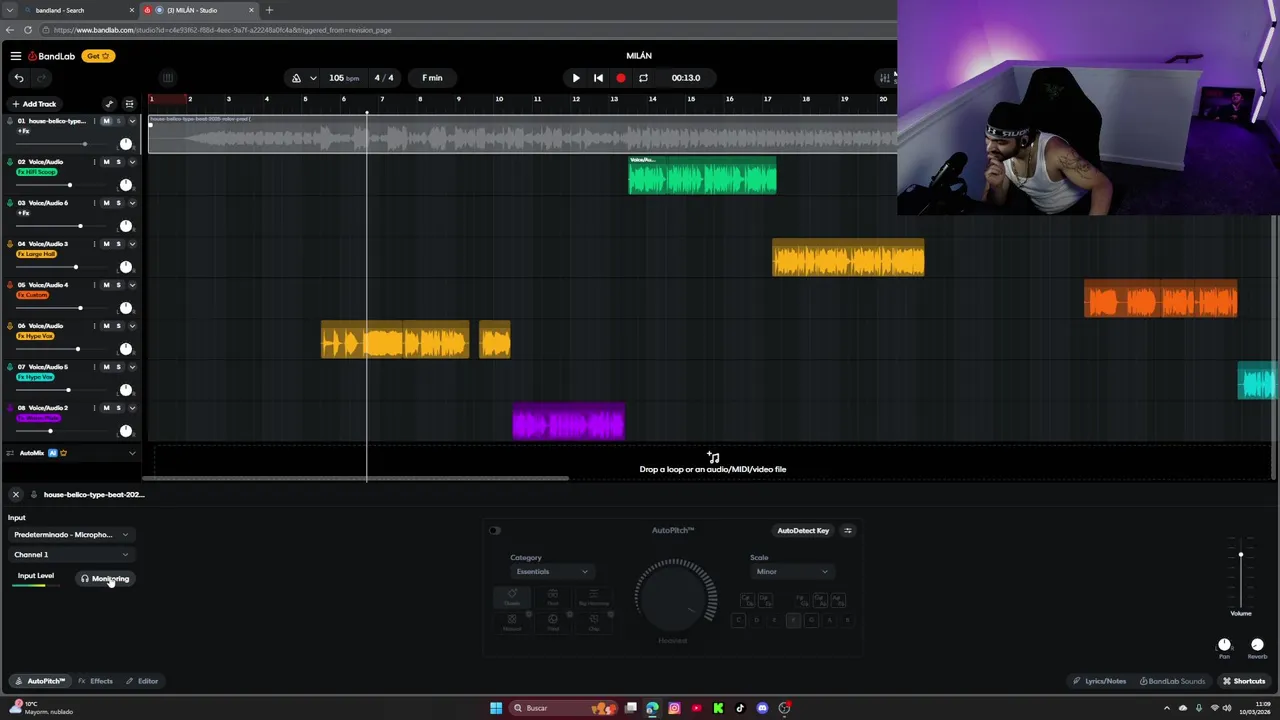Click the Redo arrow button
This screenshot has height=720, width=1280.
tap(41, 78)
